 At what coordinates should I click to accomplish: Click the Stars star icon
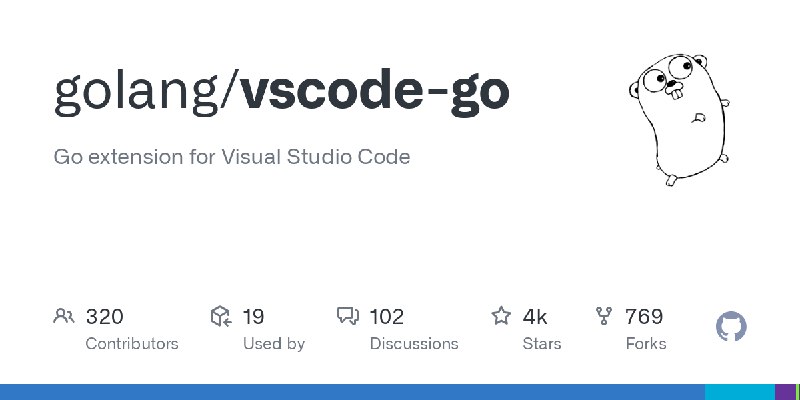(501, 316)
